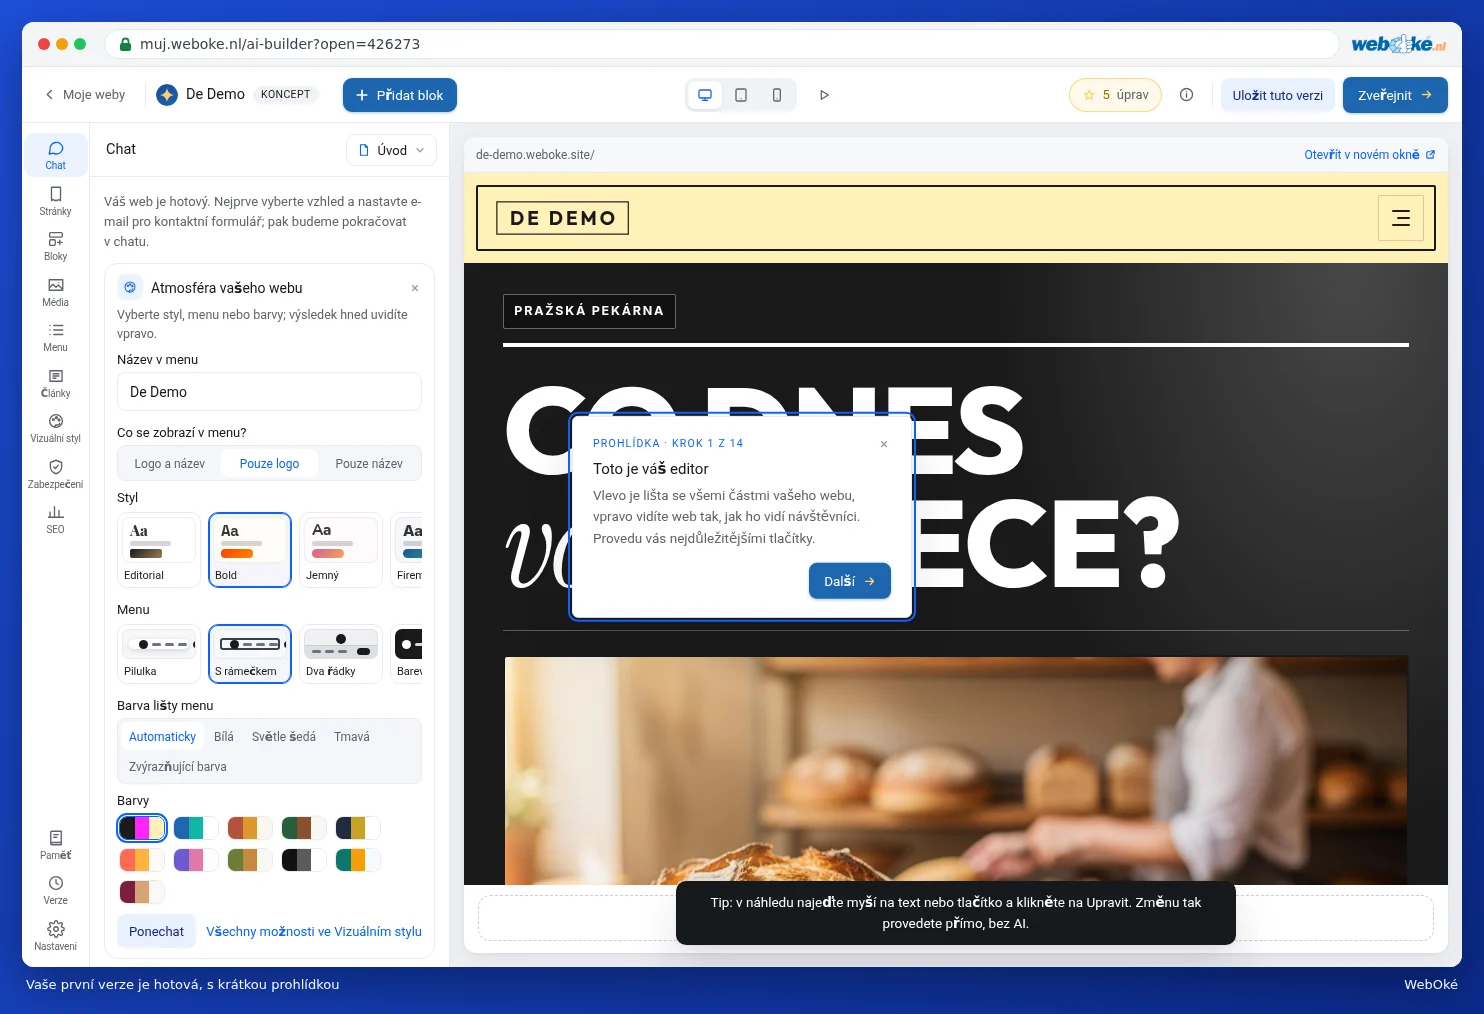Pick the blue-teal-white color palette
Screen dimensions: 1484x1014
click(x=196, y=828)
